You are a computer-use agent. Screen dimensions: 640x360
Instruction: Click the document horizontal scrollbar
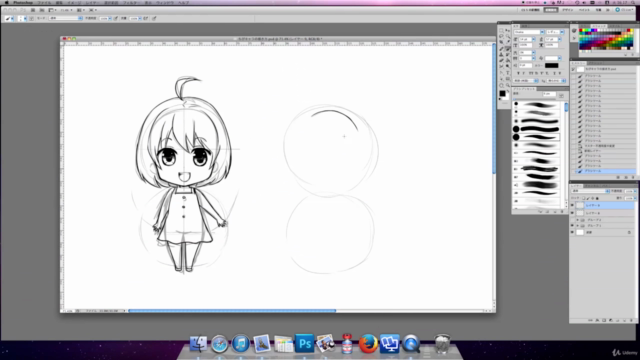[x=232, y=311]
